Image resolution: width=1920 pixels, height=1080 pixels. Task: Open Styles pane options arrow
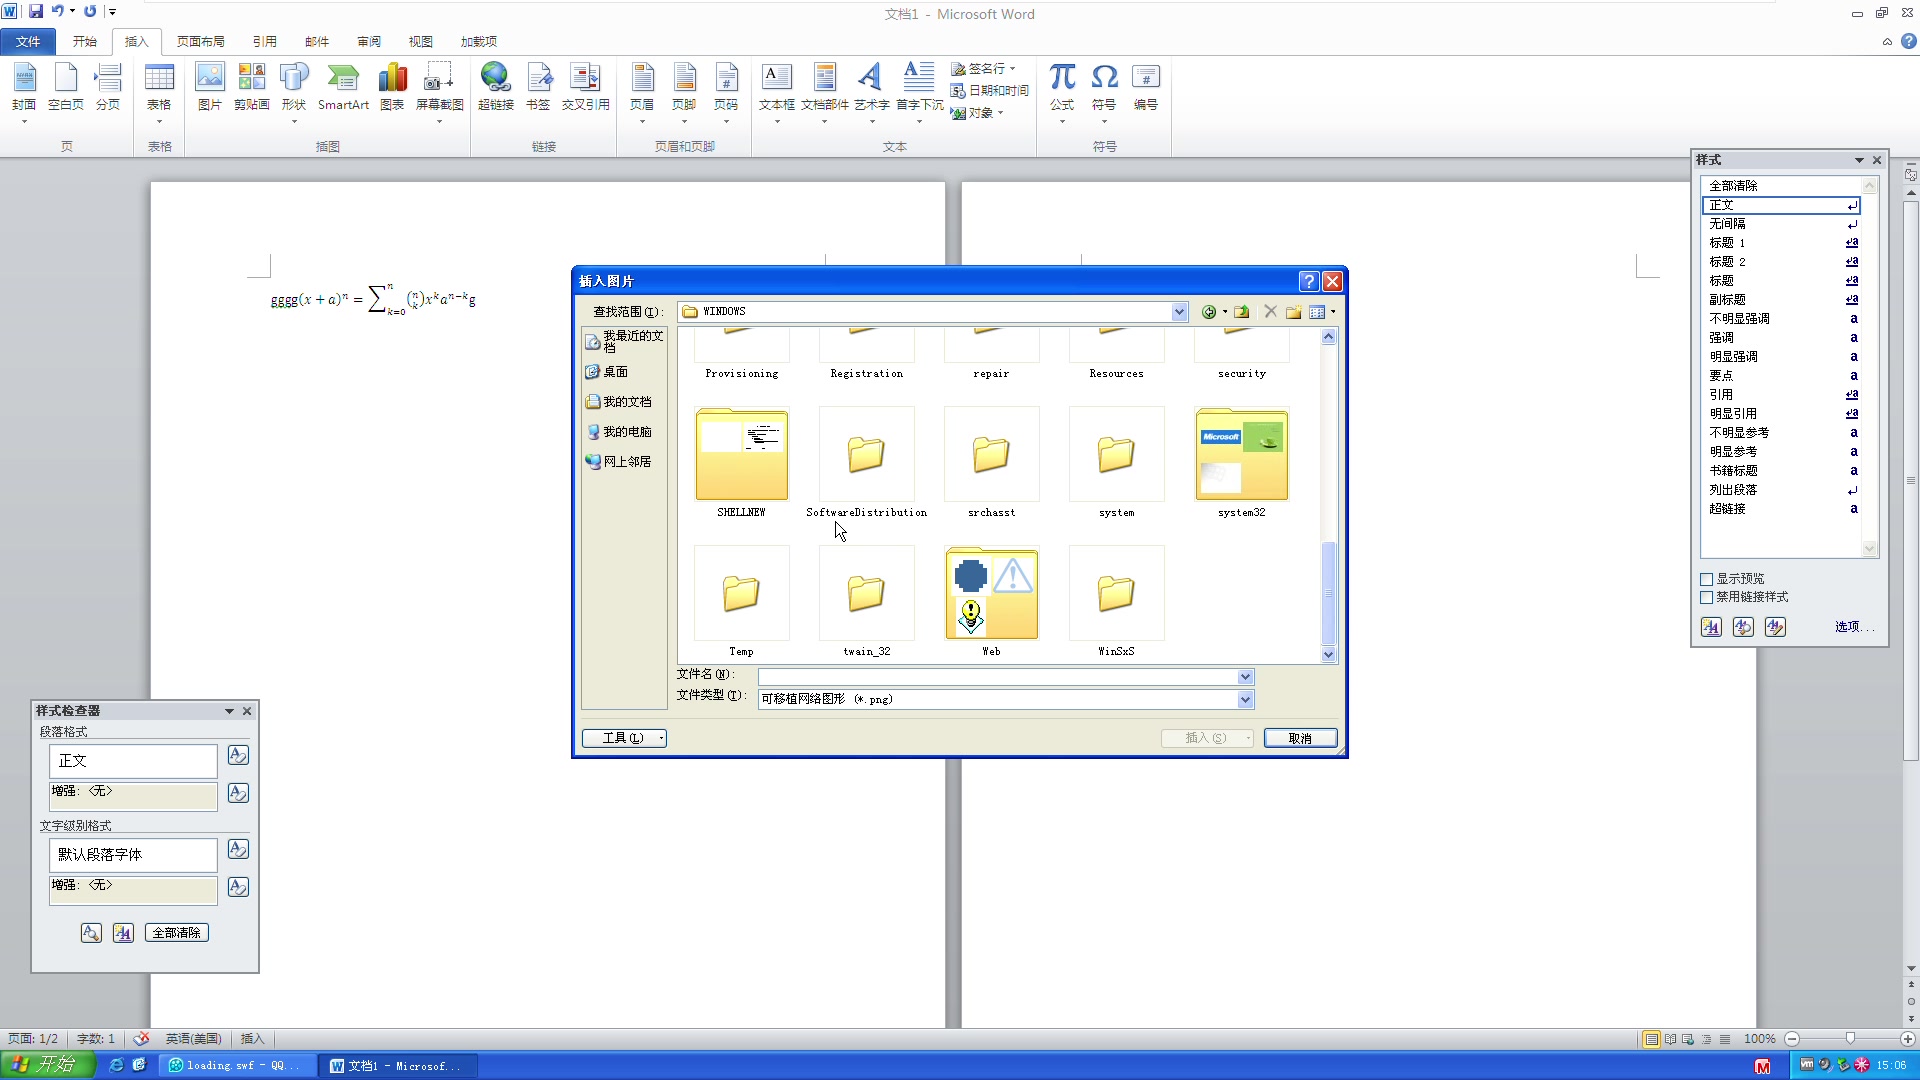tap(1859, 160)
